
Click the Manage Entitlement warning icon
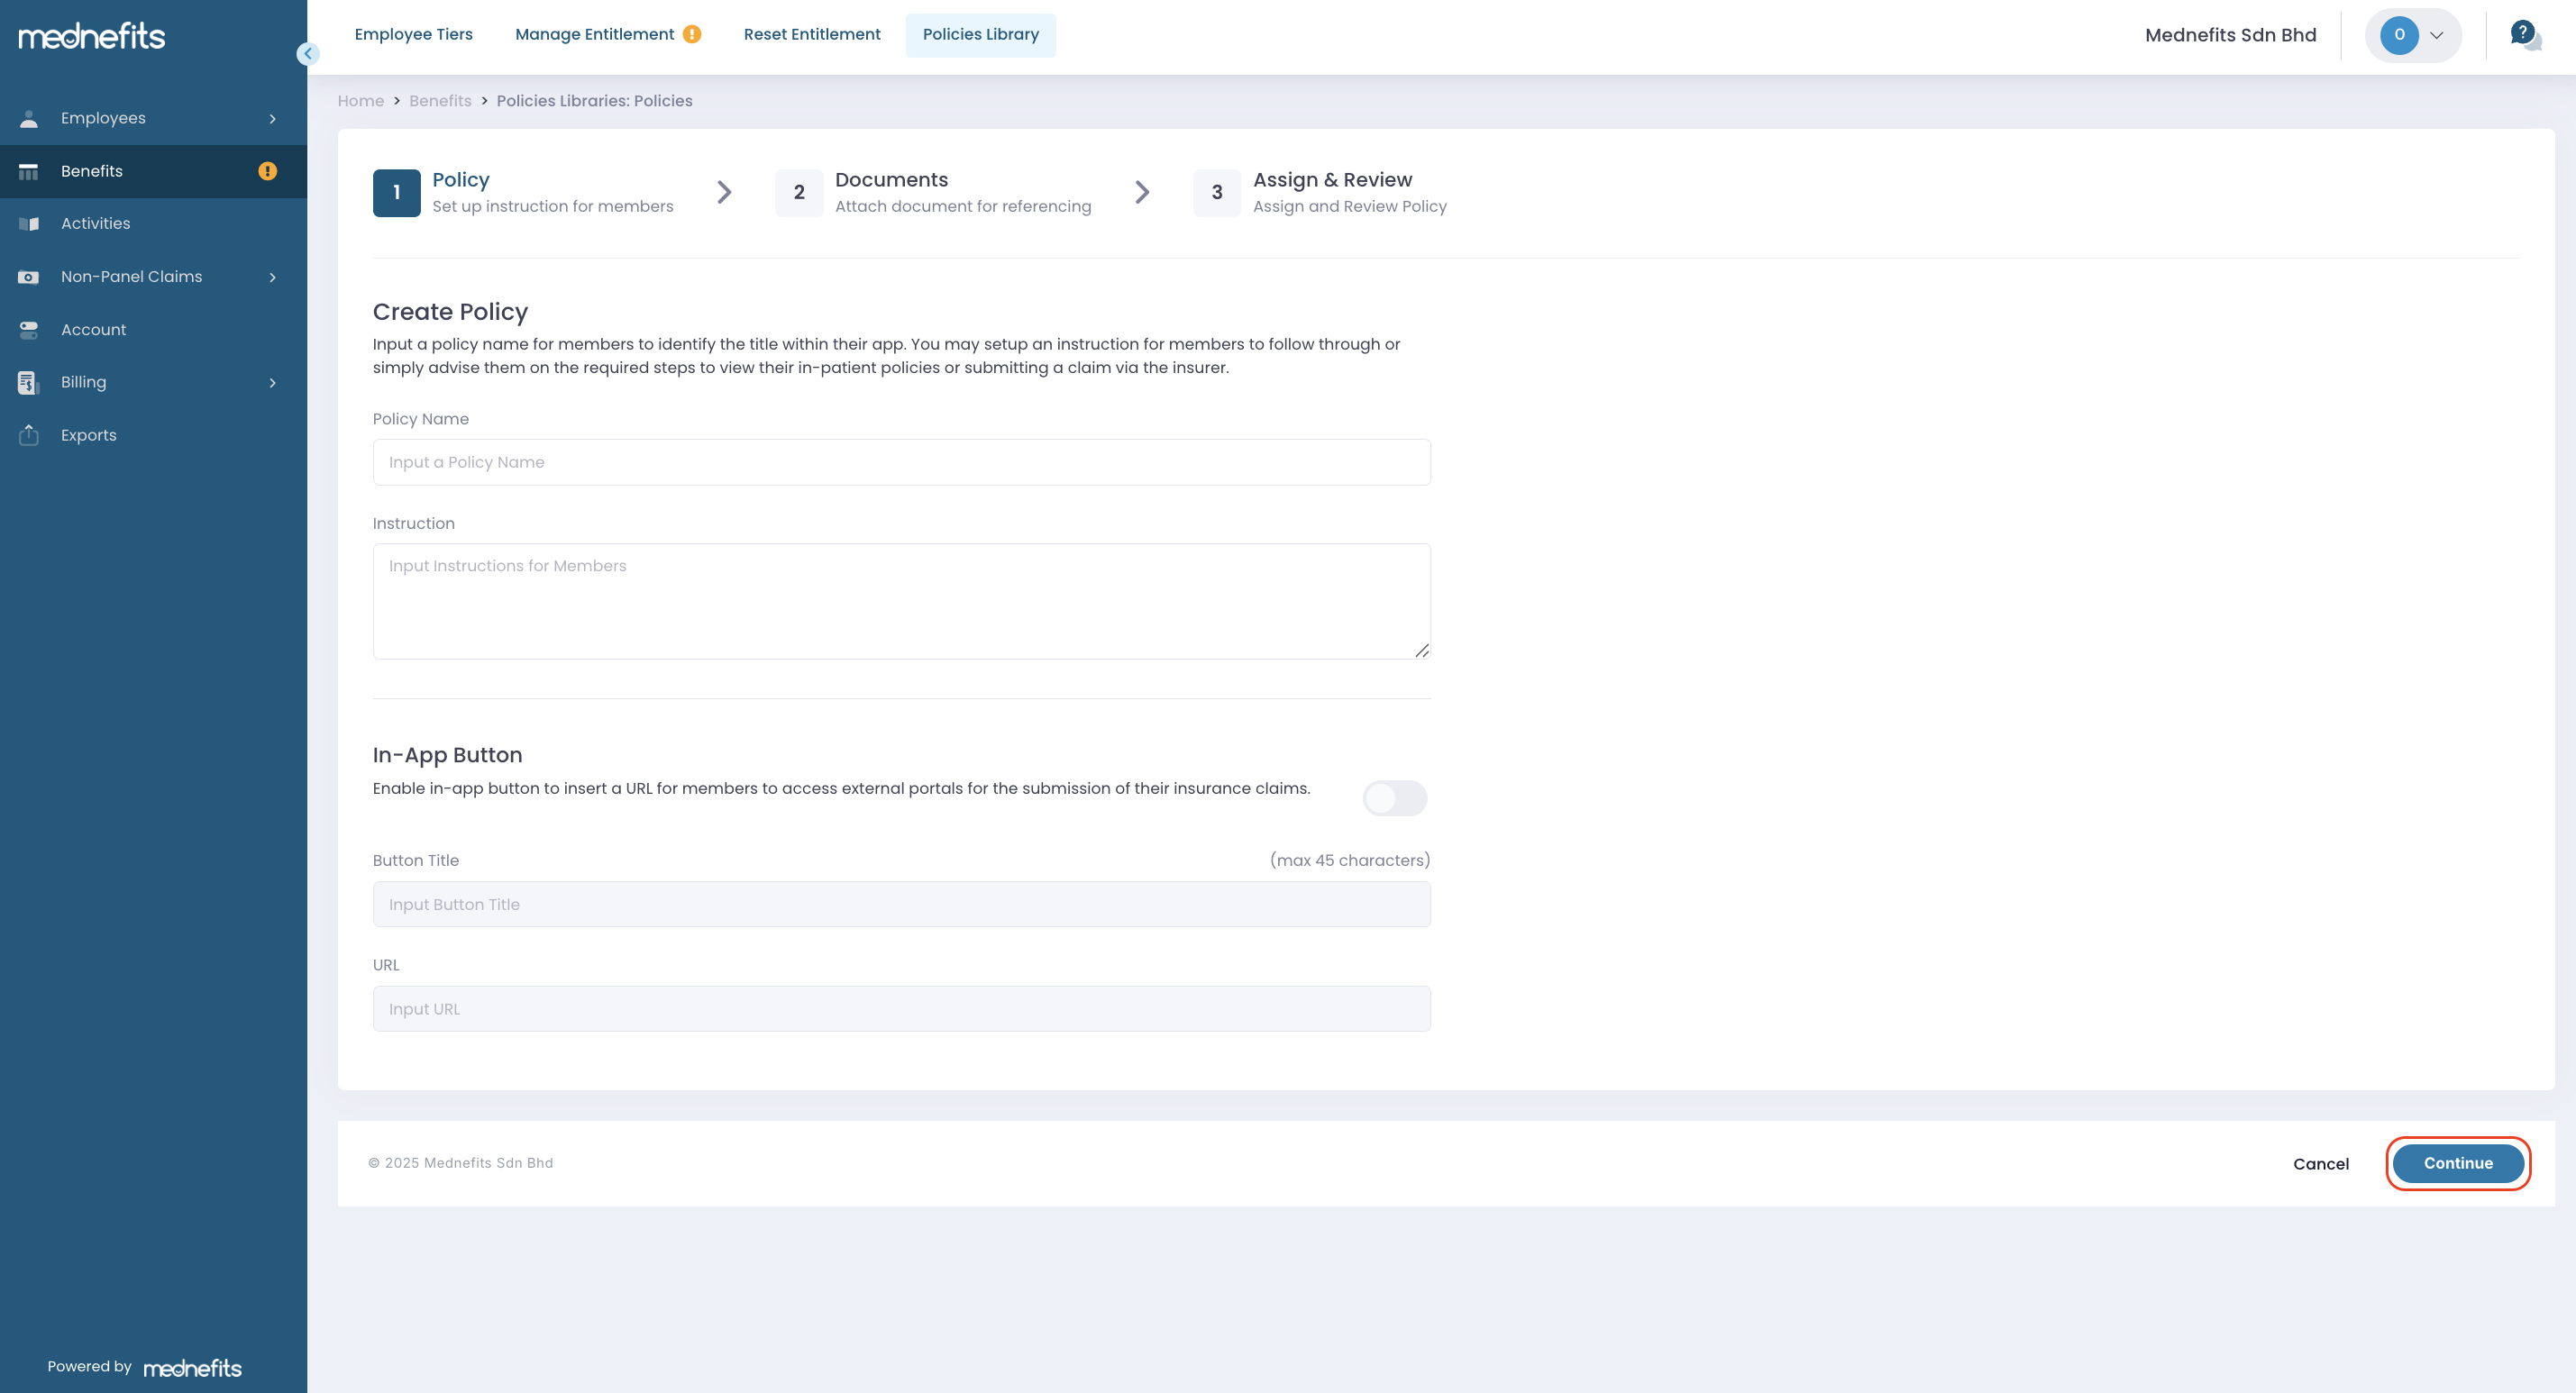[692, 34]
